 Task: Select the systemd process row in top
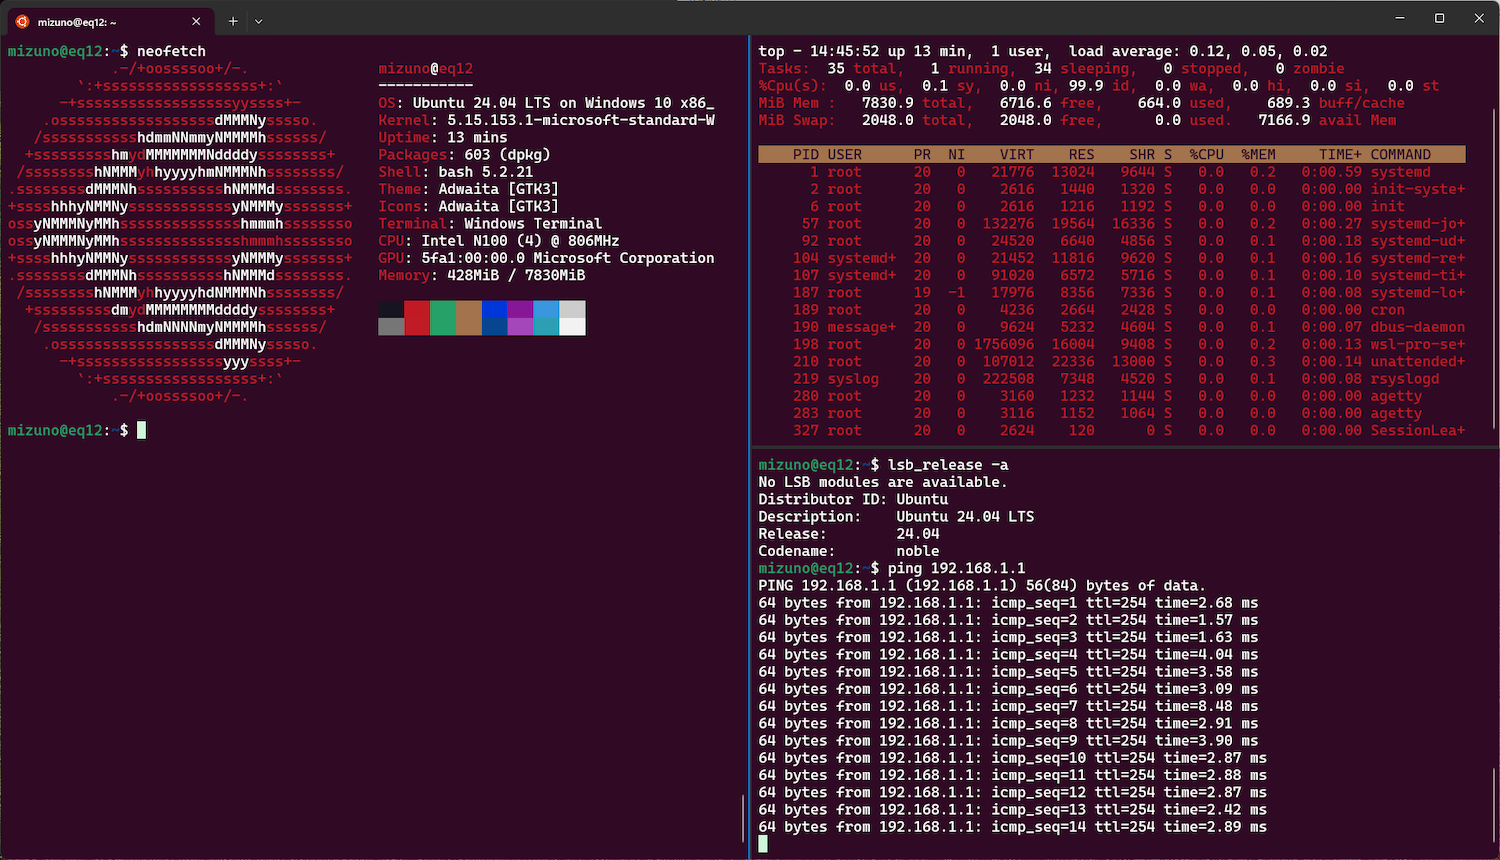coord(1112,172)
